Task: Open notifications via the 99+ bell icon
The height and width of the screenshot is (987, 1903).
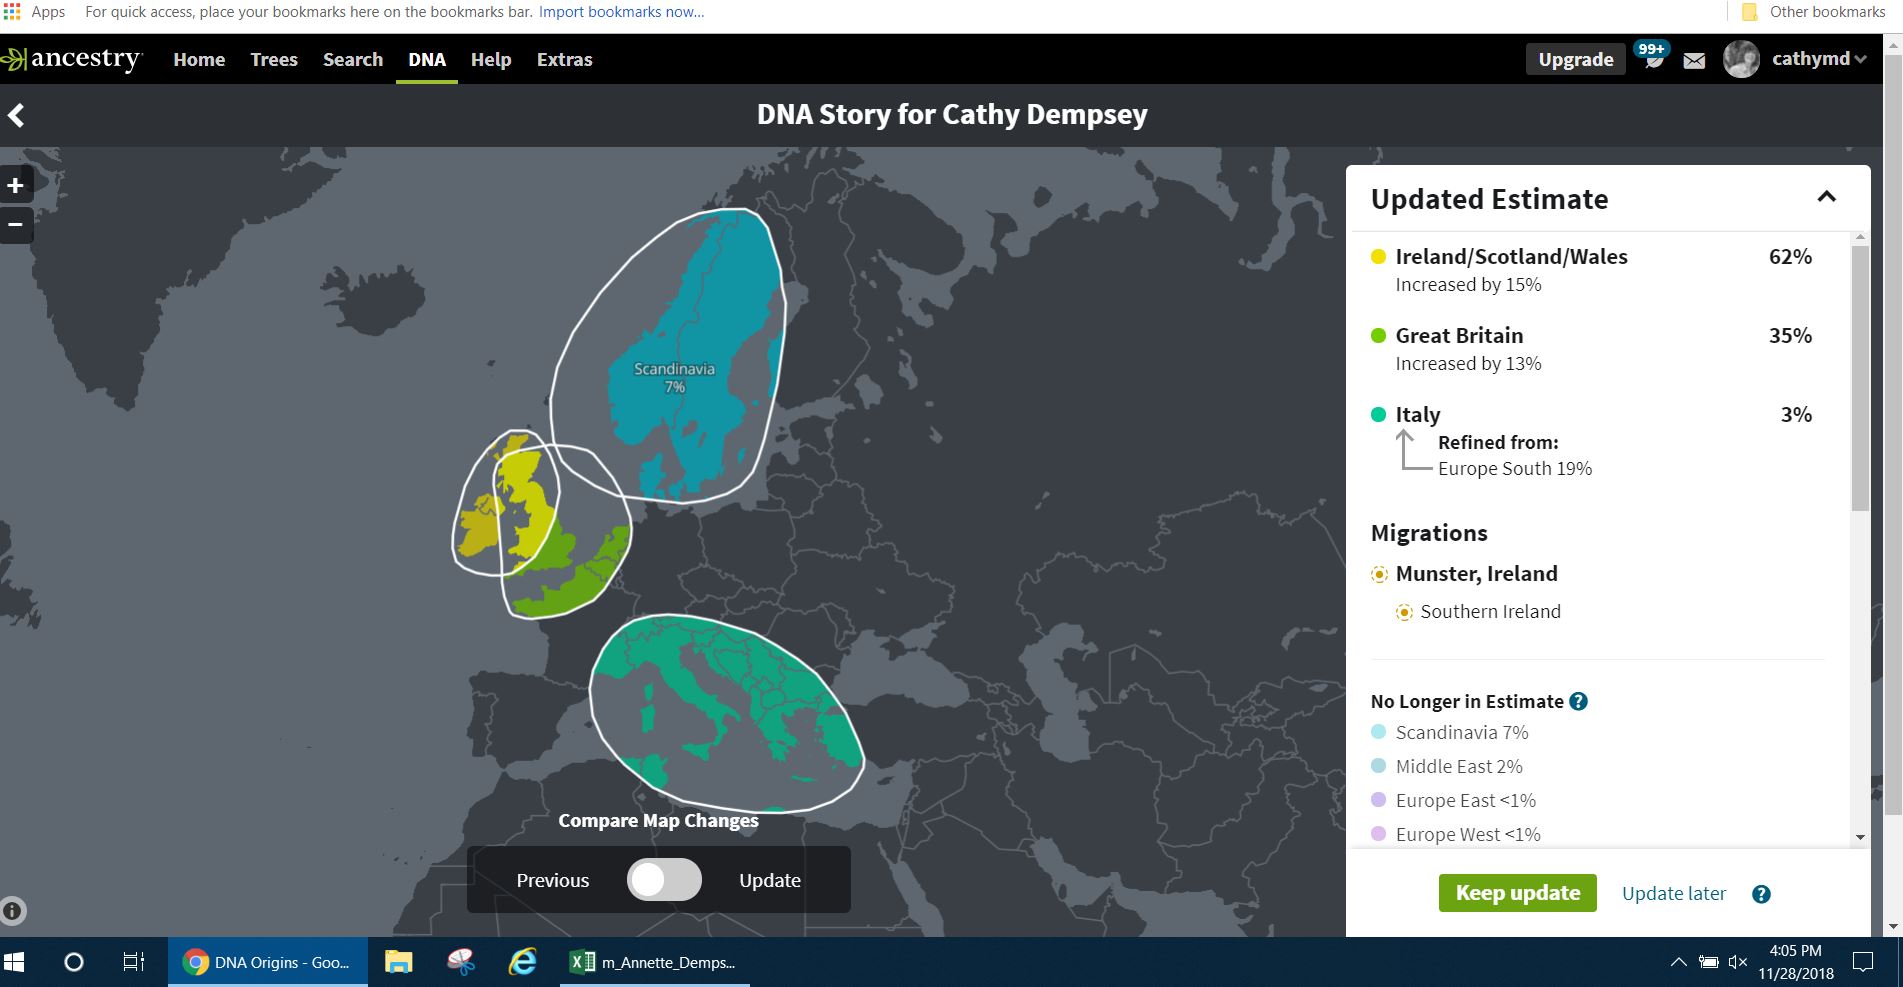Action: (x=1653, y=58)
